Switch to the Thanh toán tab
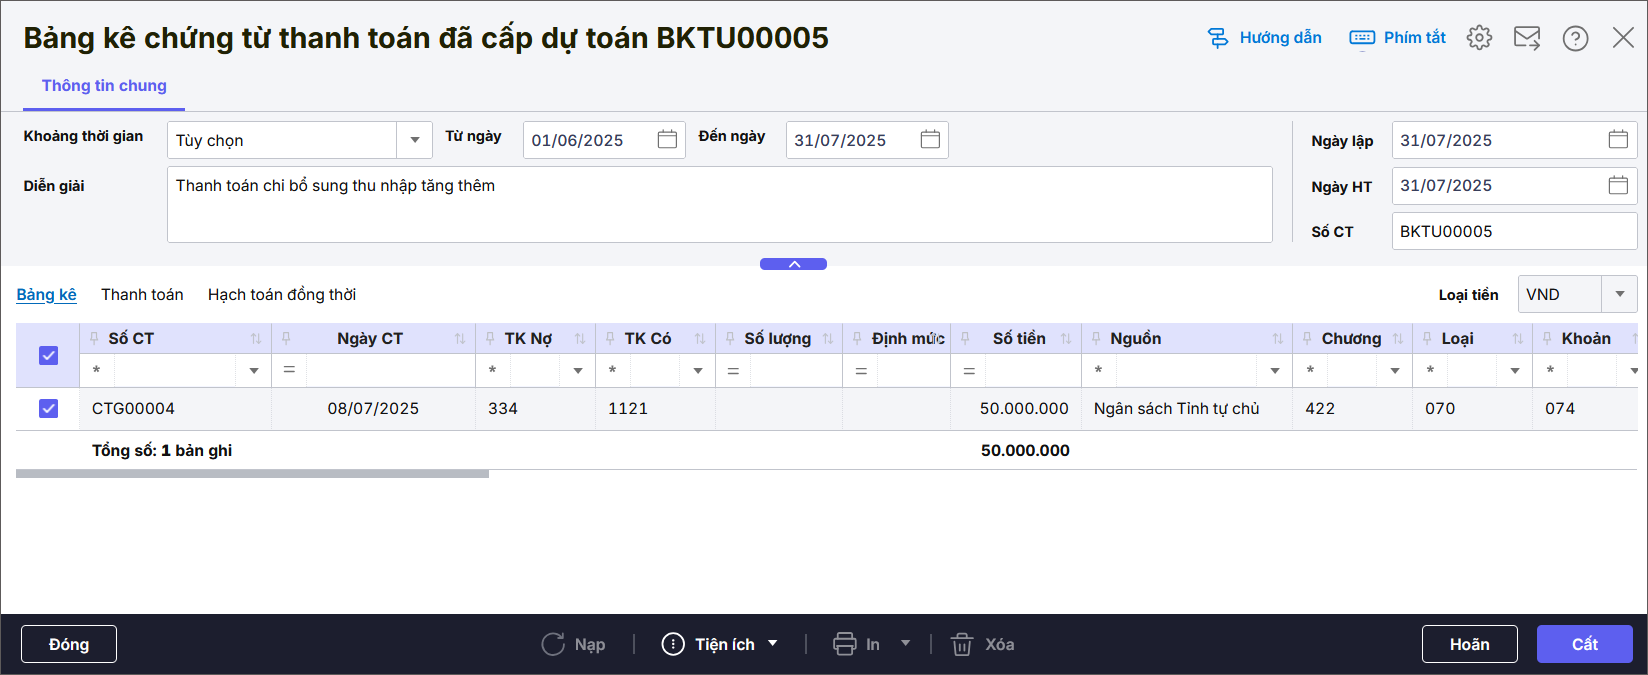 point(142,294)
